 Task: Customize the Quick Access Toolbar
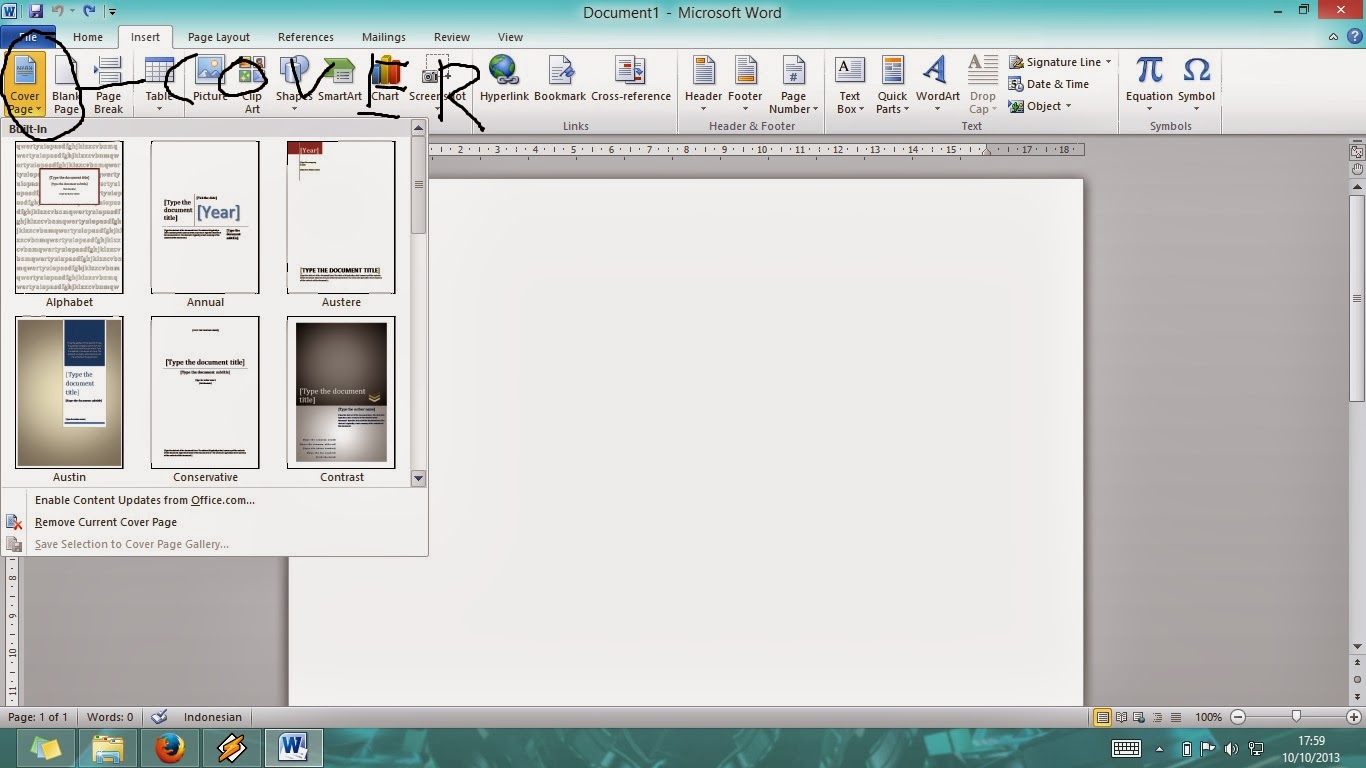coord(112,12)
